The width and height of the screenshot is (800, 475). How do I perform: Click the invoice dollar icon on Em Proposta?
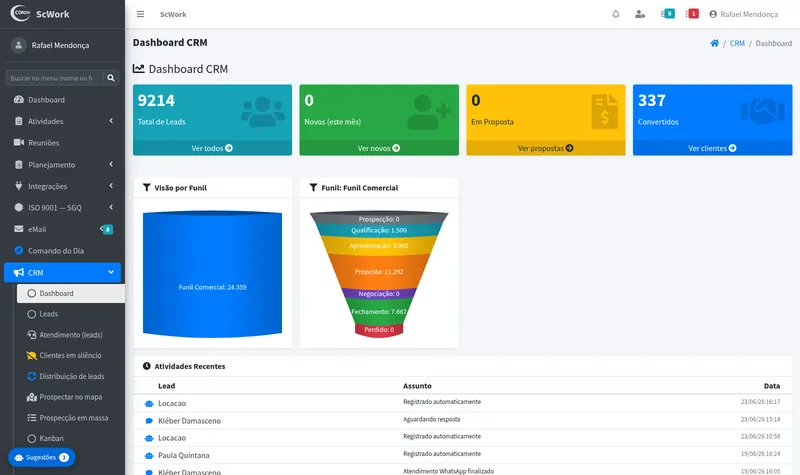pos(605,111)
